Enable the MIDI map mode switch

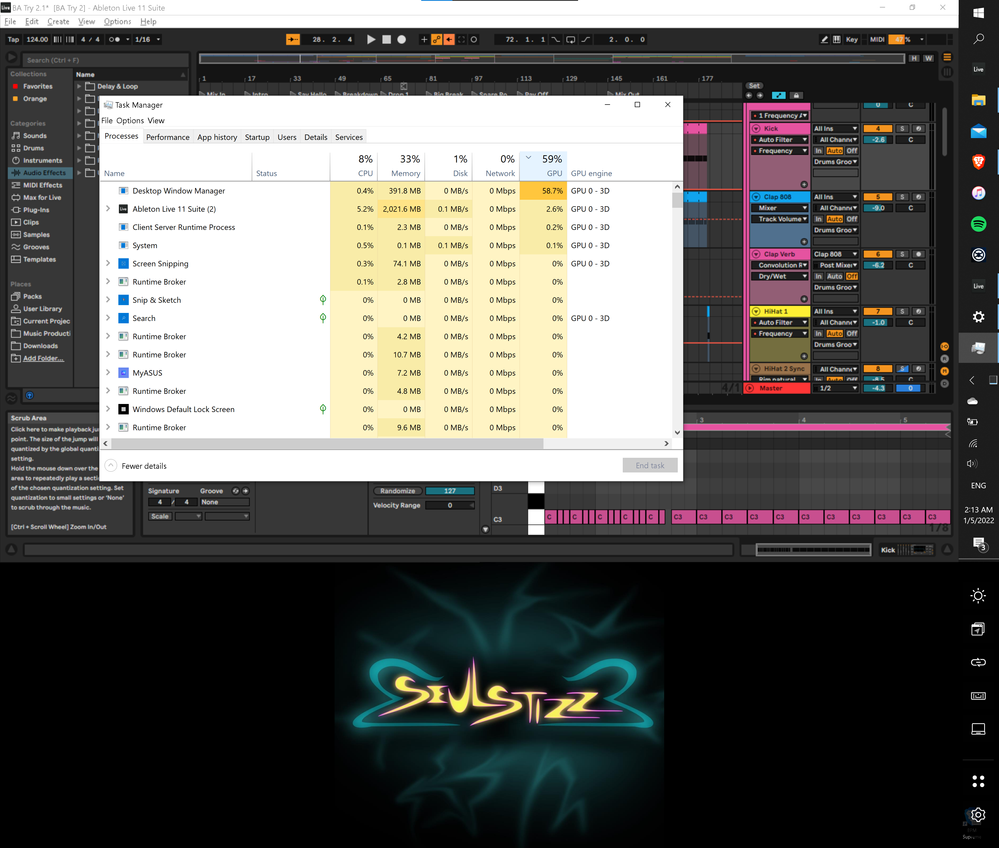pos(877,40)
